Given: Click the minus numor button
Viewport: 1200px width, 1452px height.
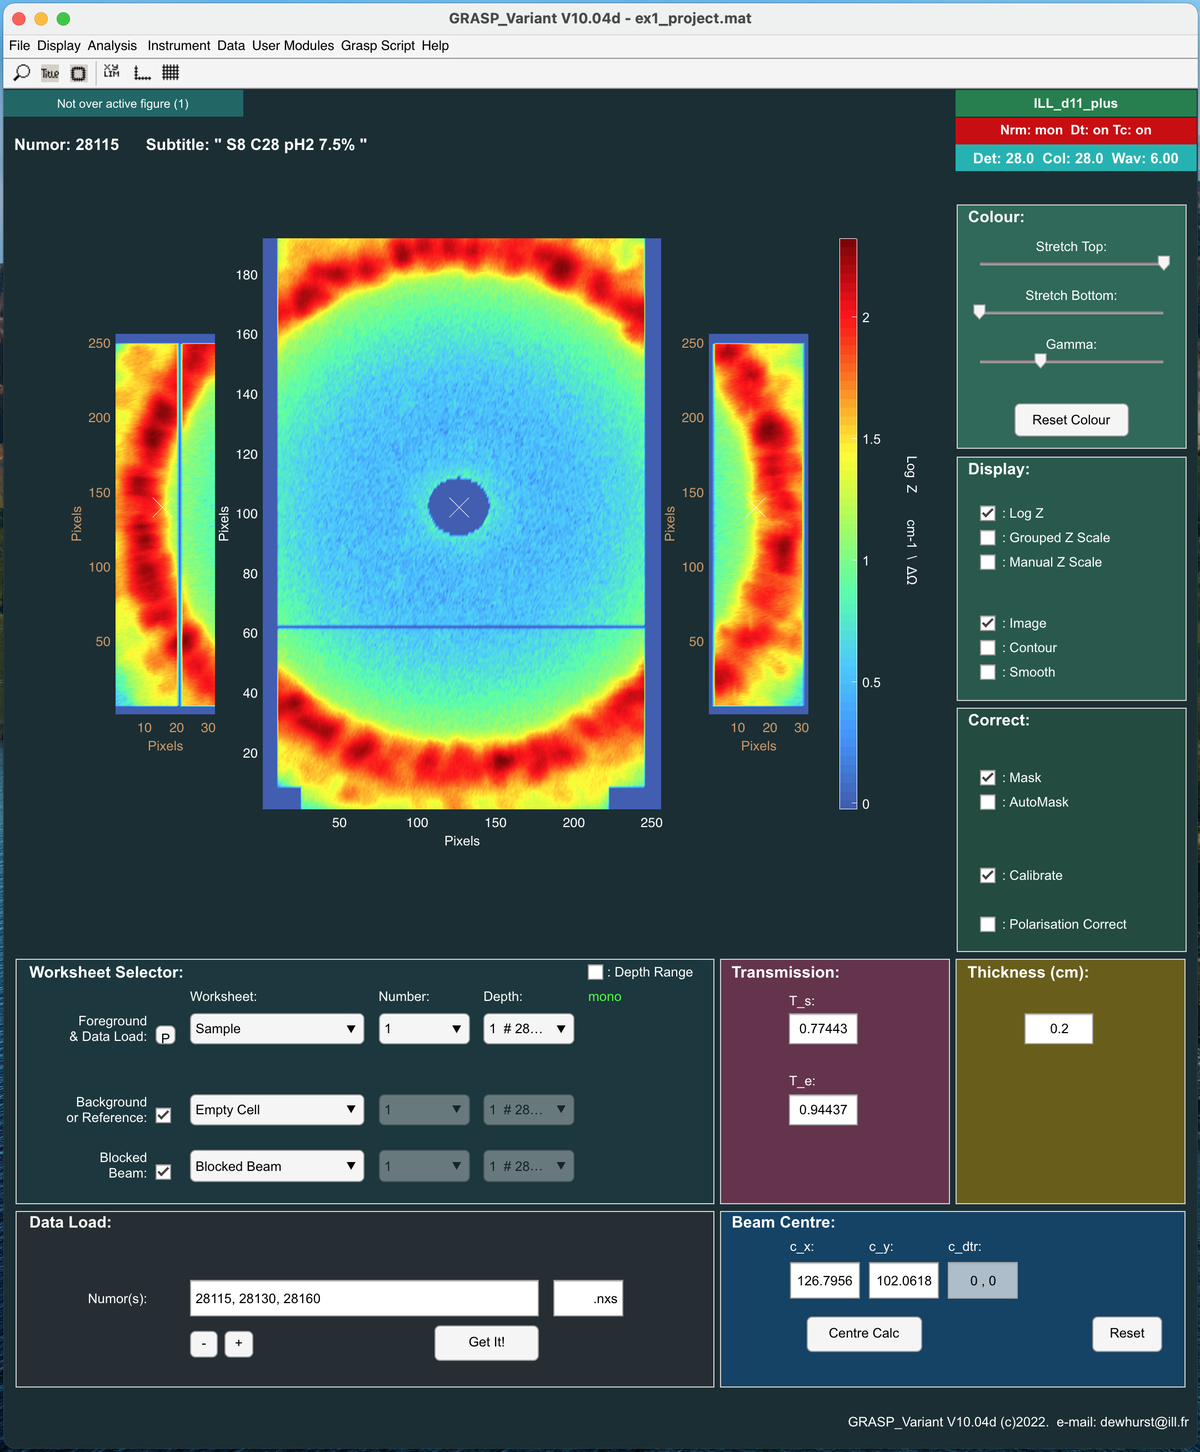Looking at the screenshot, I should [204, 1343].
